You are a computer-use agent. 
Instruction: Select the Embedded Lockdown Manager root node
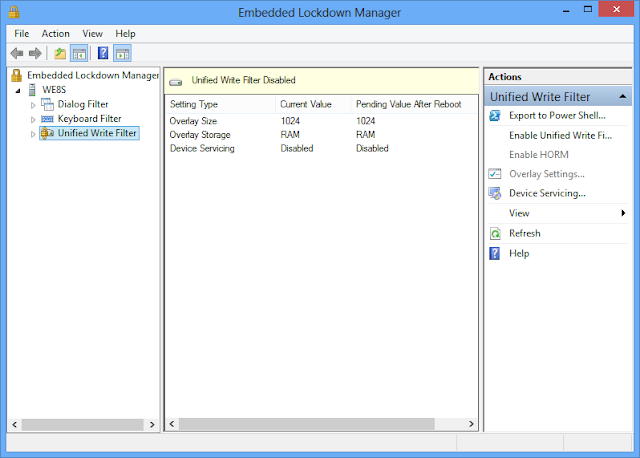click(93, 76)
